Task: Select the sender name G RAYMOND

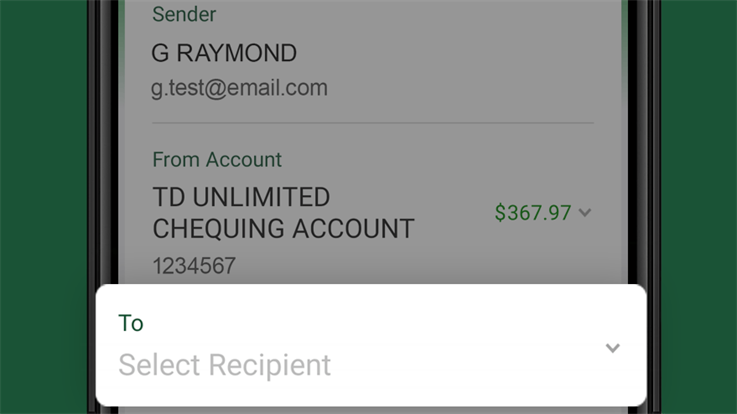Action: [x=224, y=53]
